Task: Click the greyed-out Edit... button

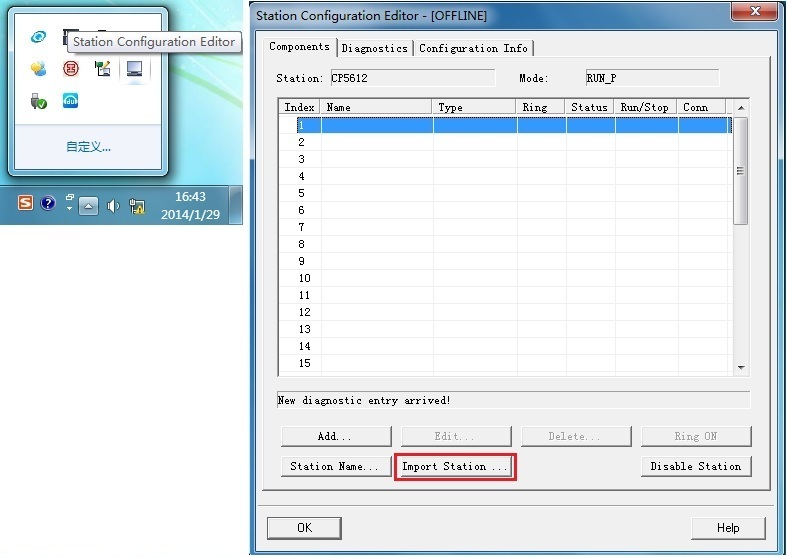Action: click(456, 437)
